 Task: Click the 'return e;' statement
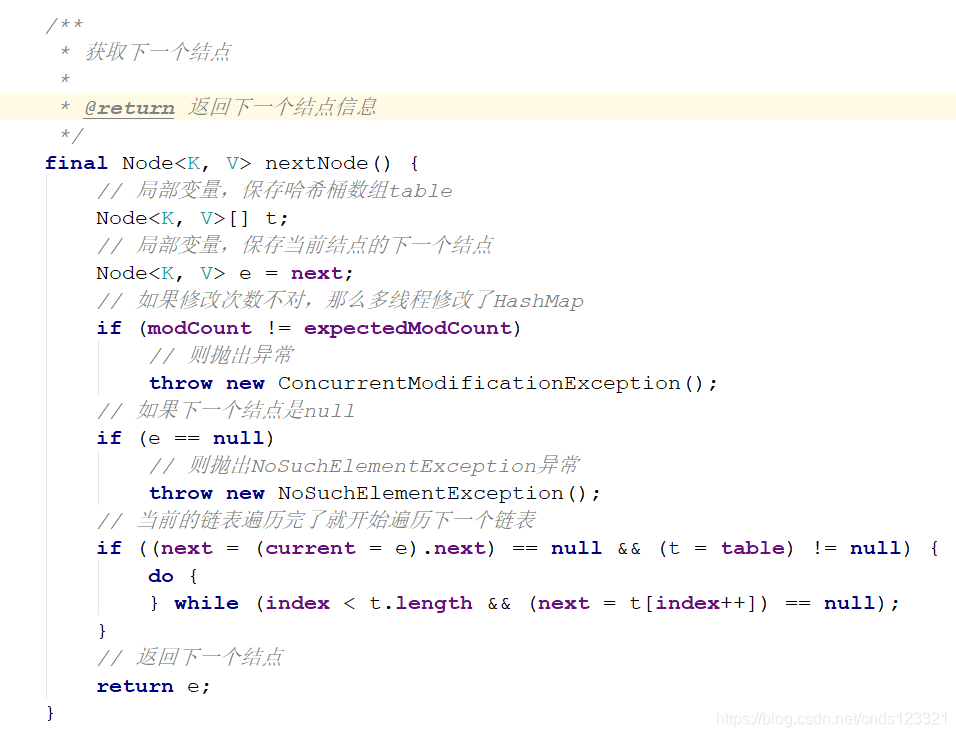tap(153, 686)
